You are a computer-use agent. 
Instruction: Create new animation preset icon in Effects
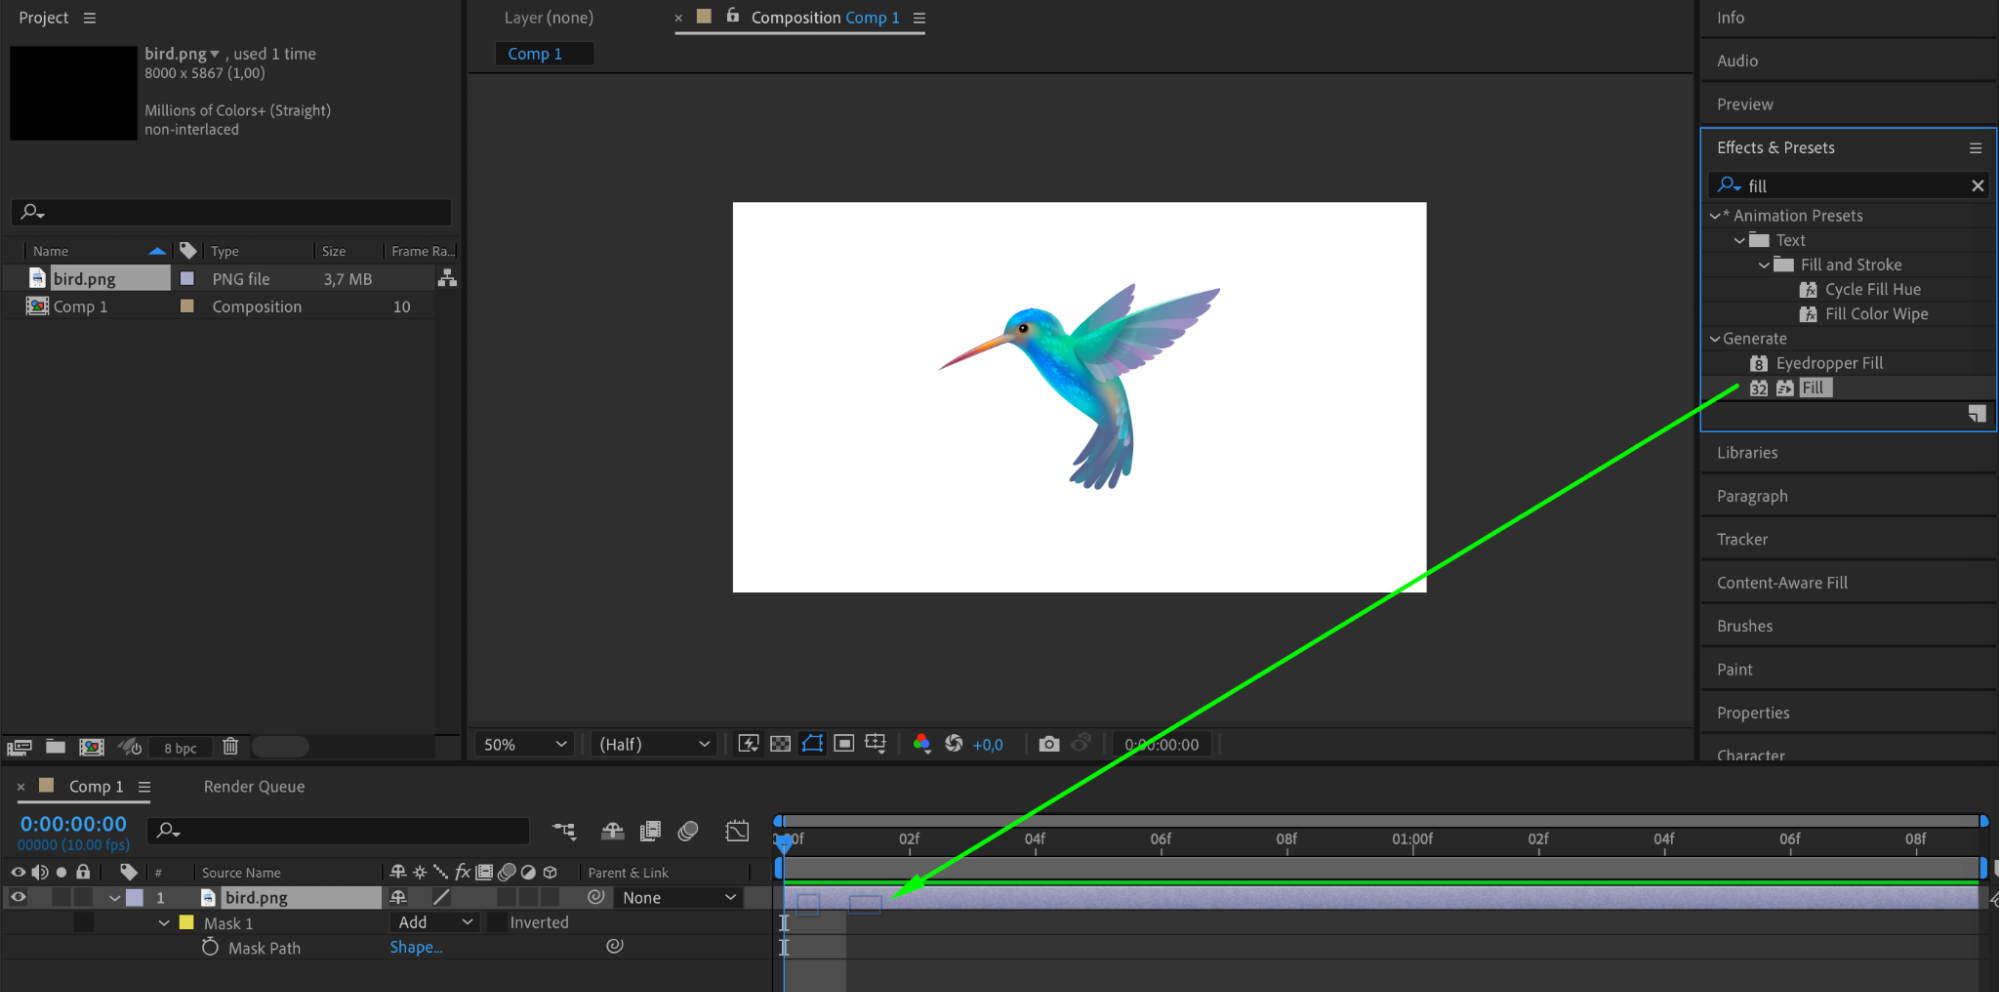(x=1977, y=414)
